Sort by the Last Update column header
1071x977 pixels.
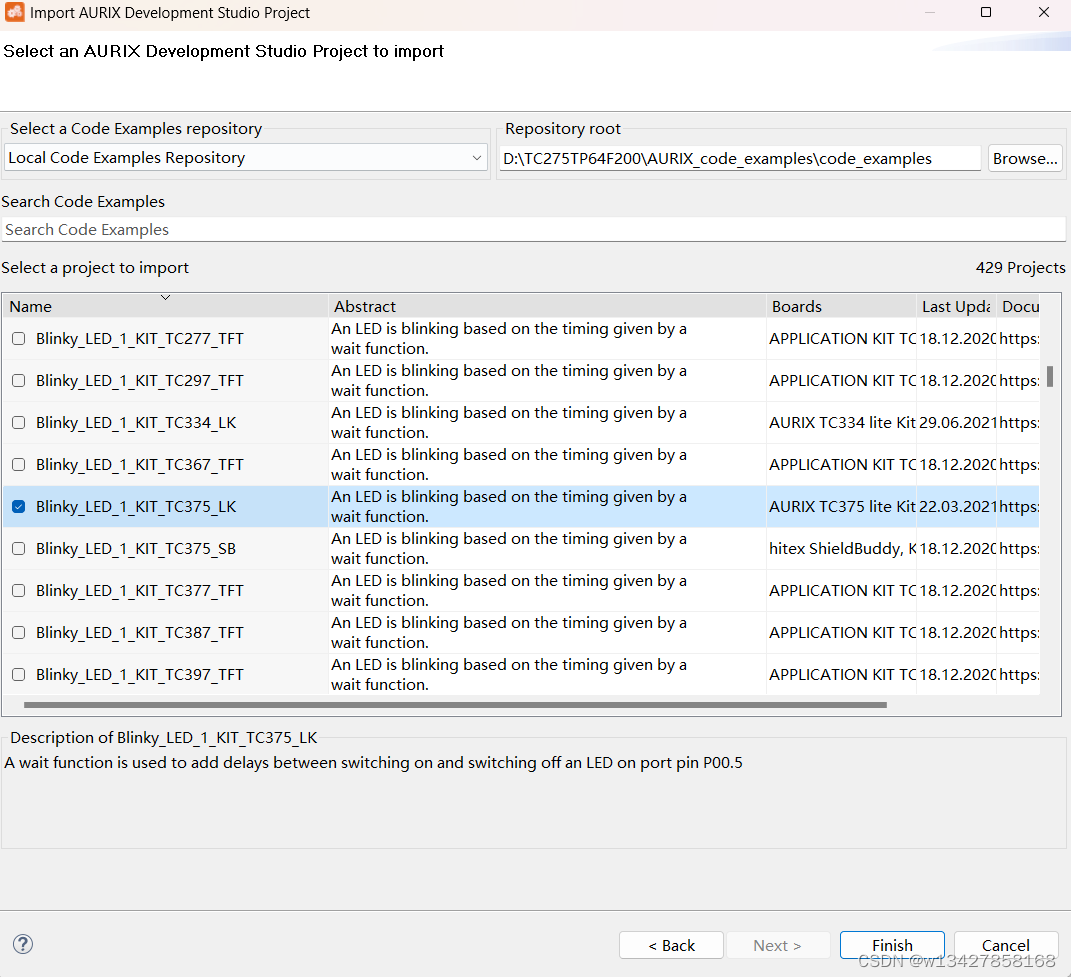click(956, 306)
